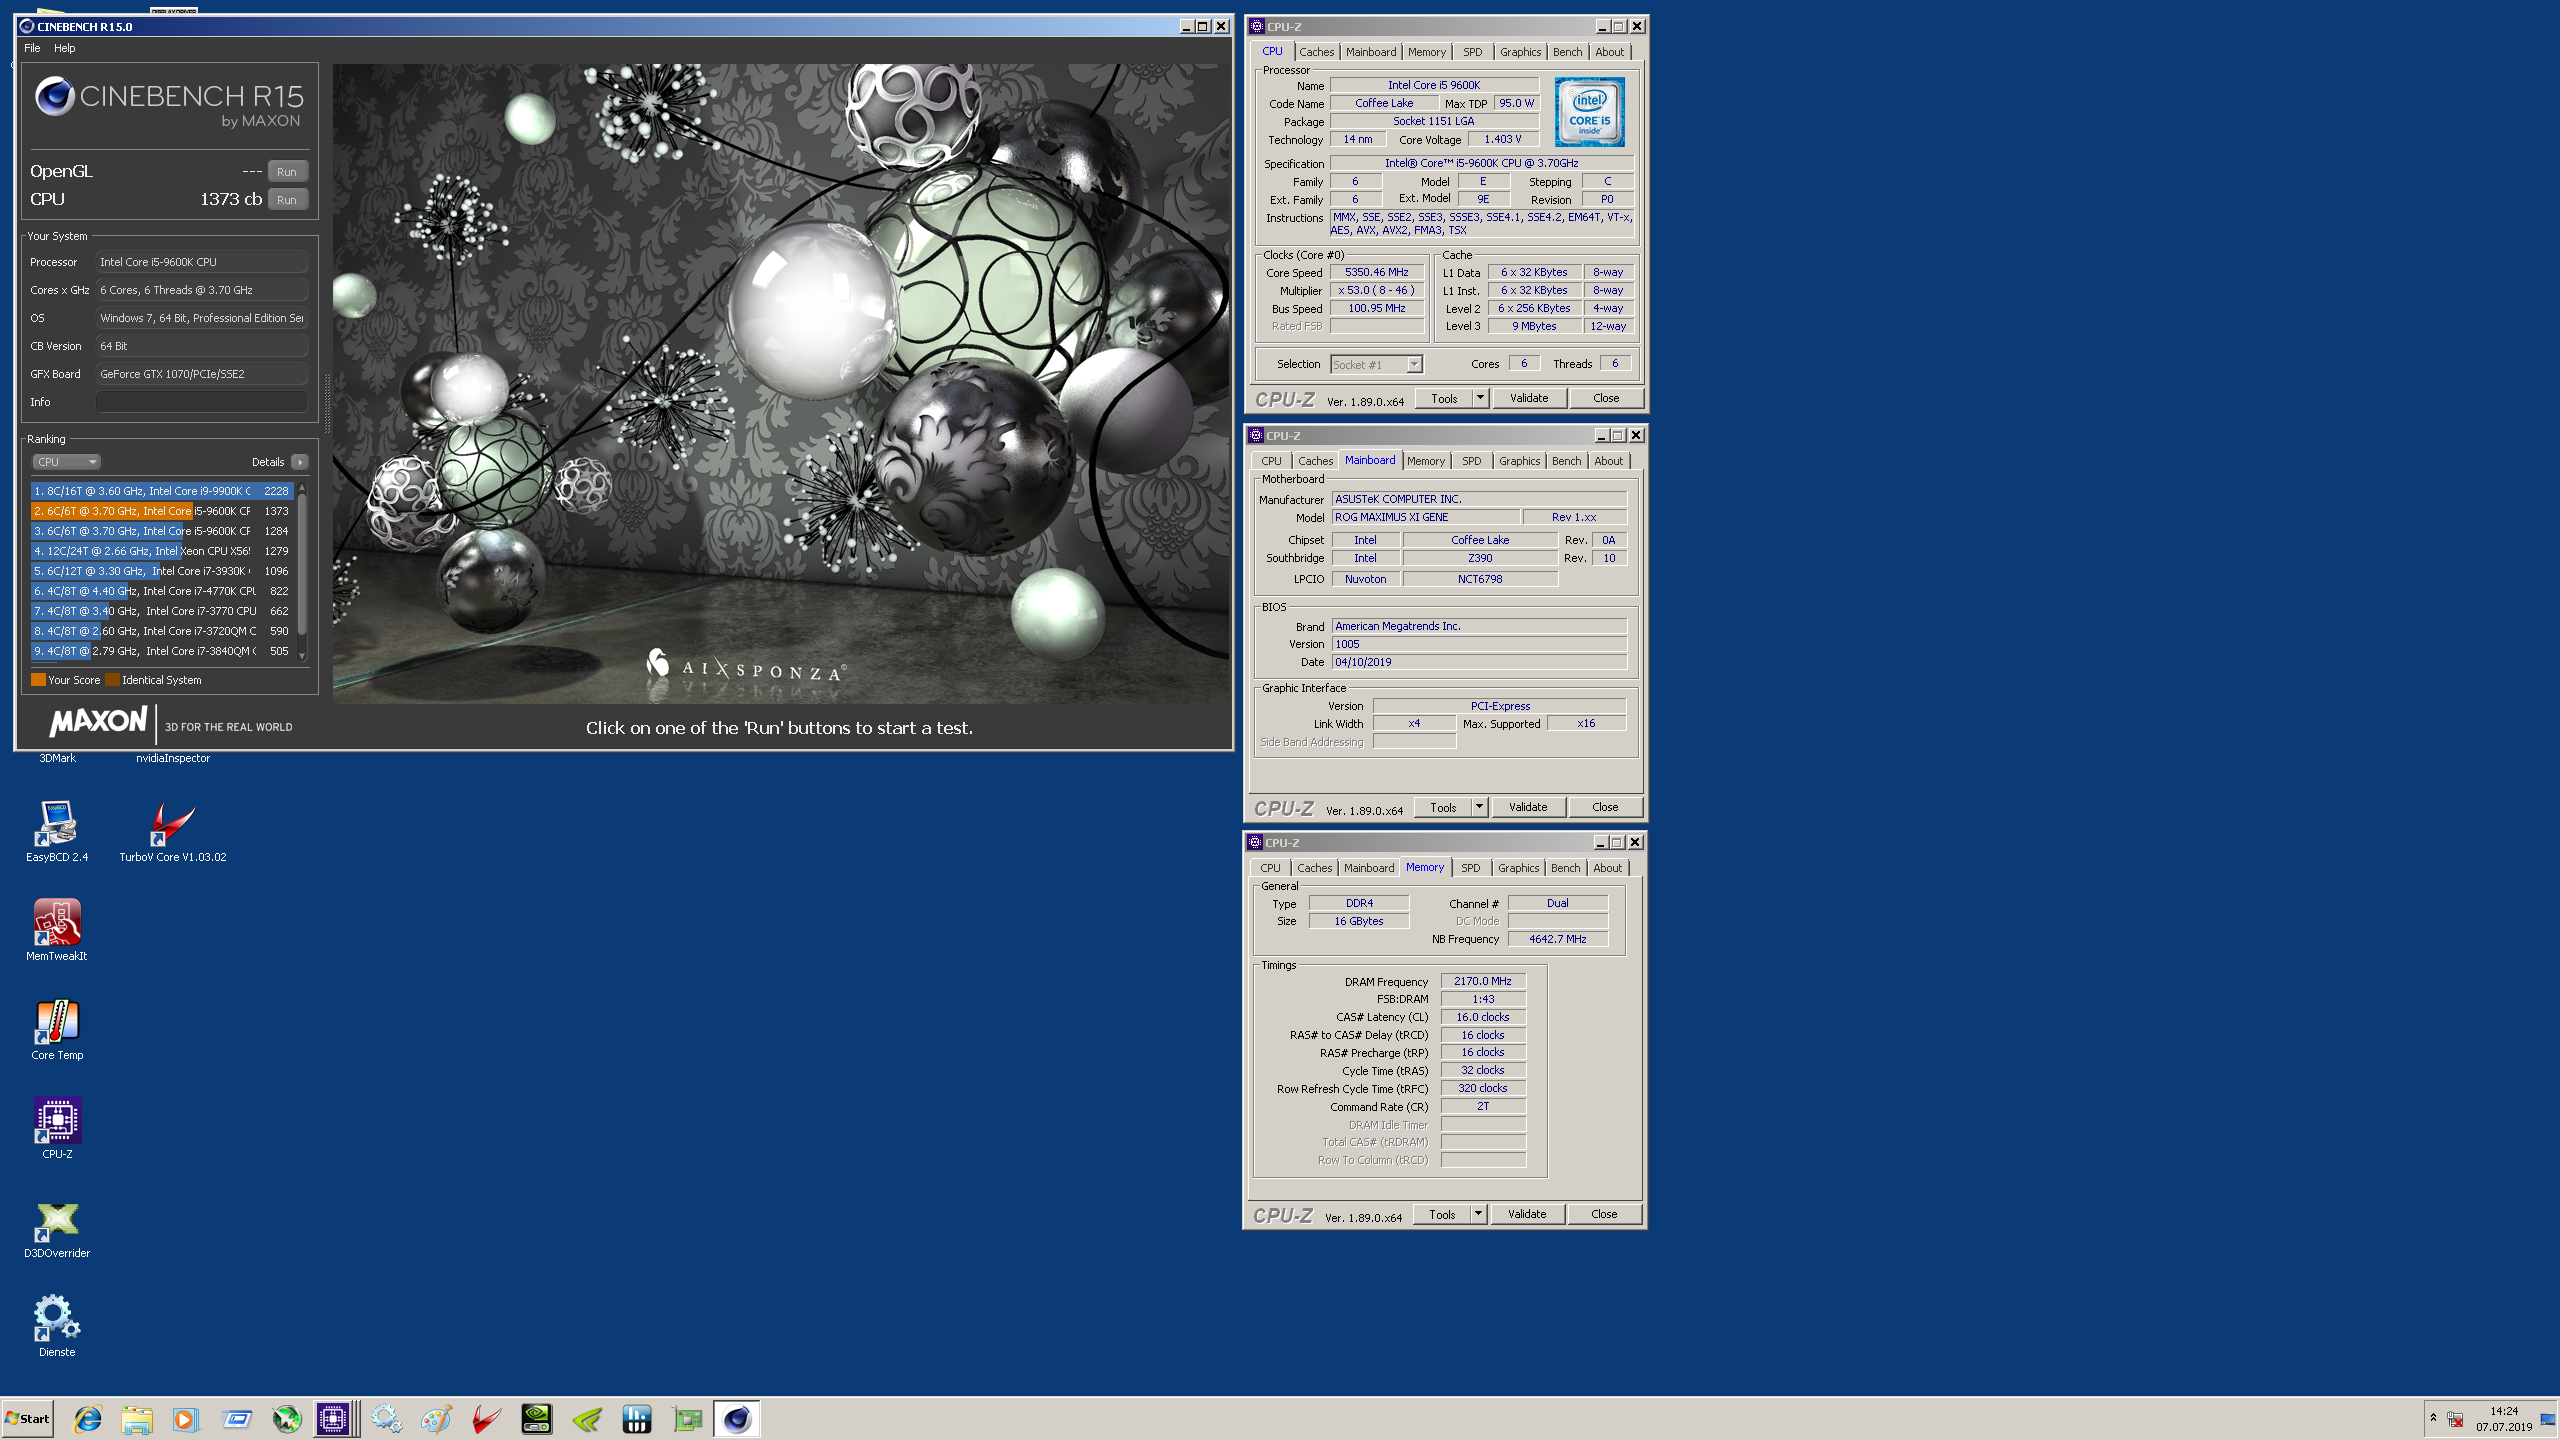Open Windows Explorer folder icon in taskbar

pos(137,1419)
